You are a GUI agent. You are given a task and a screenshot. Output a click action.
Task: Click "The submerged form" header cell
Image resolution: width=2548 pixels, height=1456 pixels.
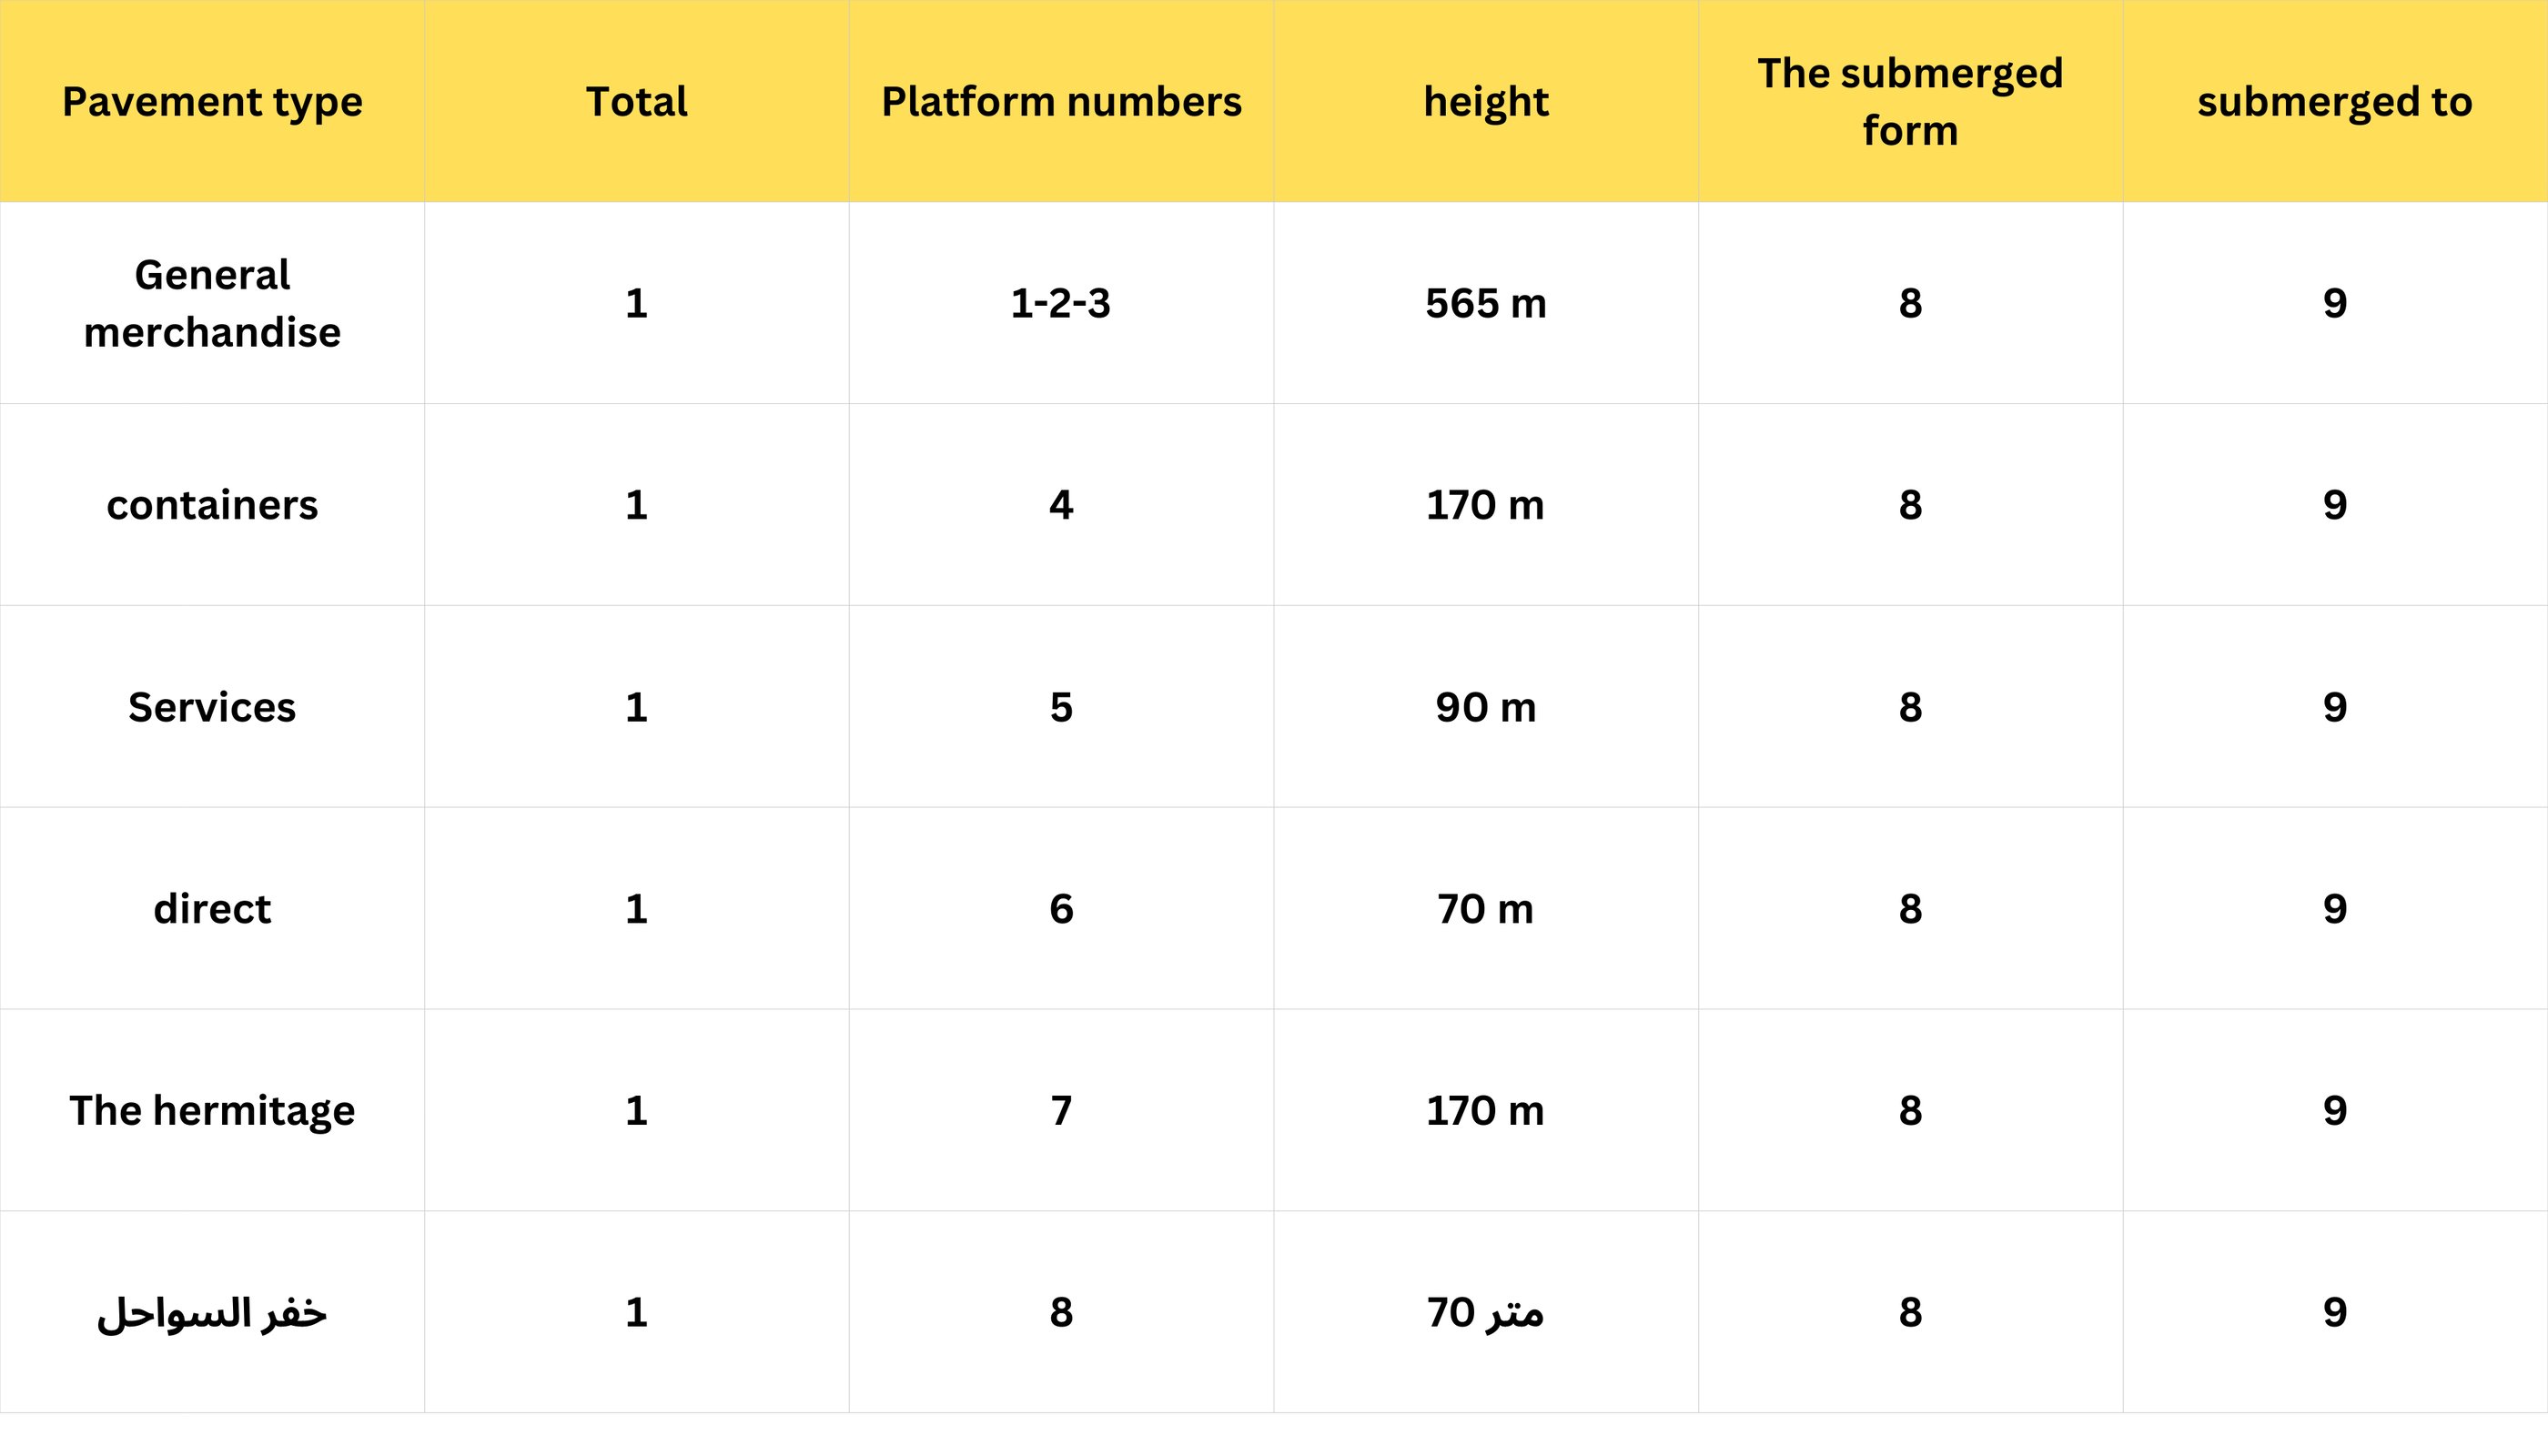pos(1910,102)
